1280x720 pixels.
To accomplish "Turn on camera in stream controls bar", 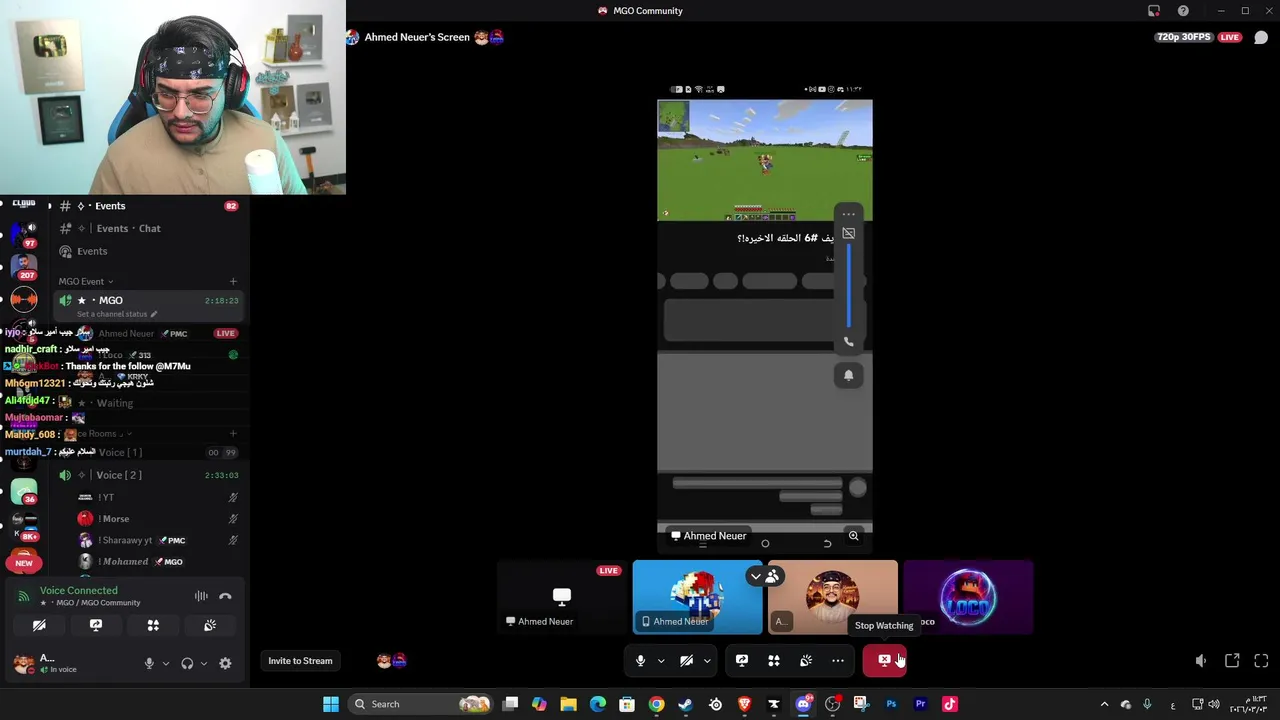I will 687,661.
